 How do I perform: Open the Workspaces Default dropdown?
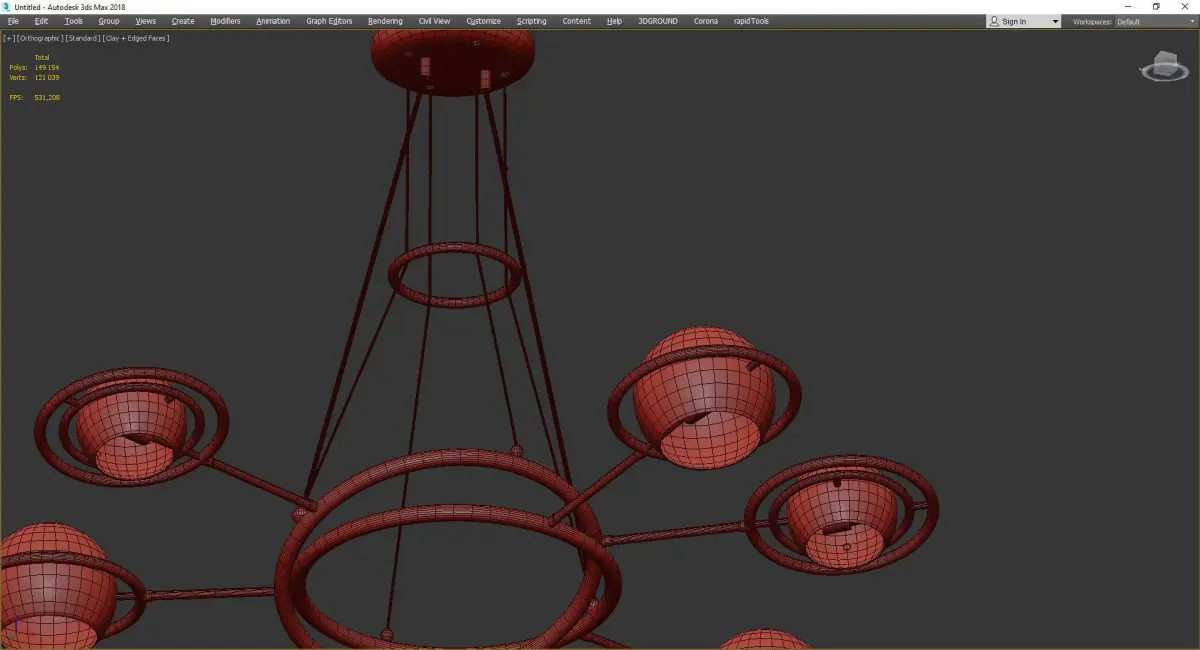pos(1154,21)
